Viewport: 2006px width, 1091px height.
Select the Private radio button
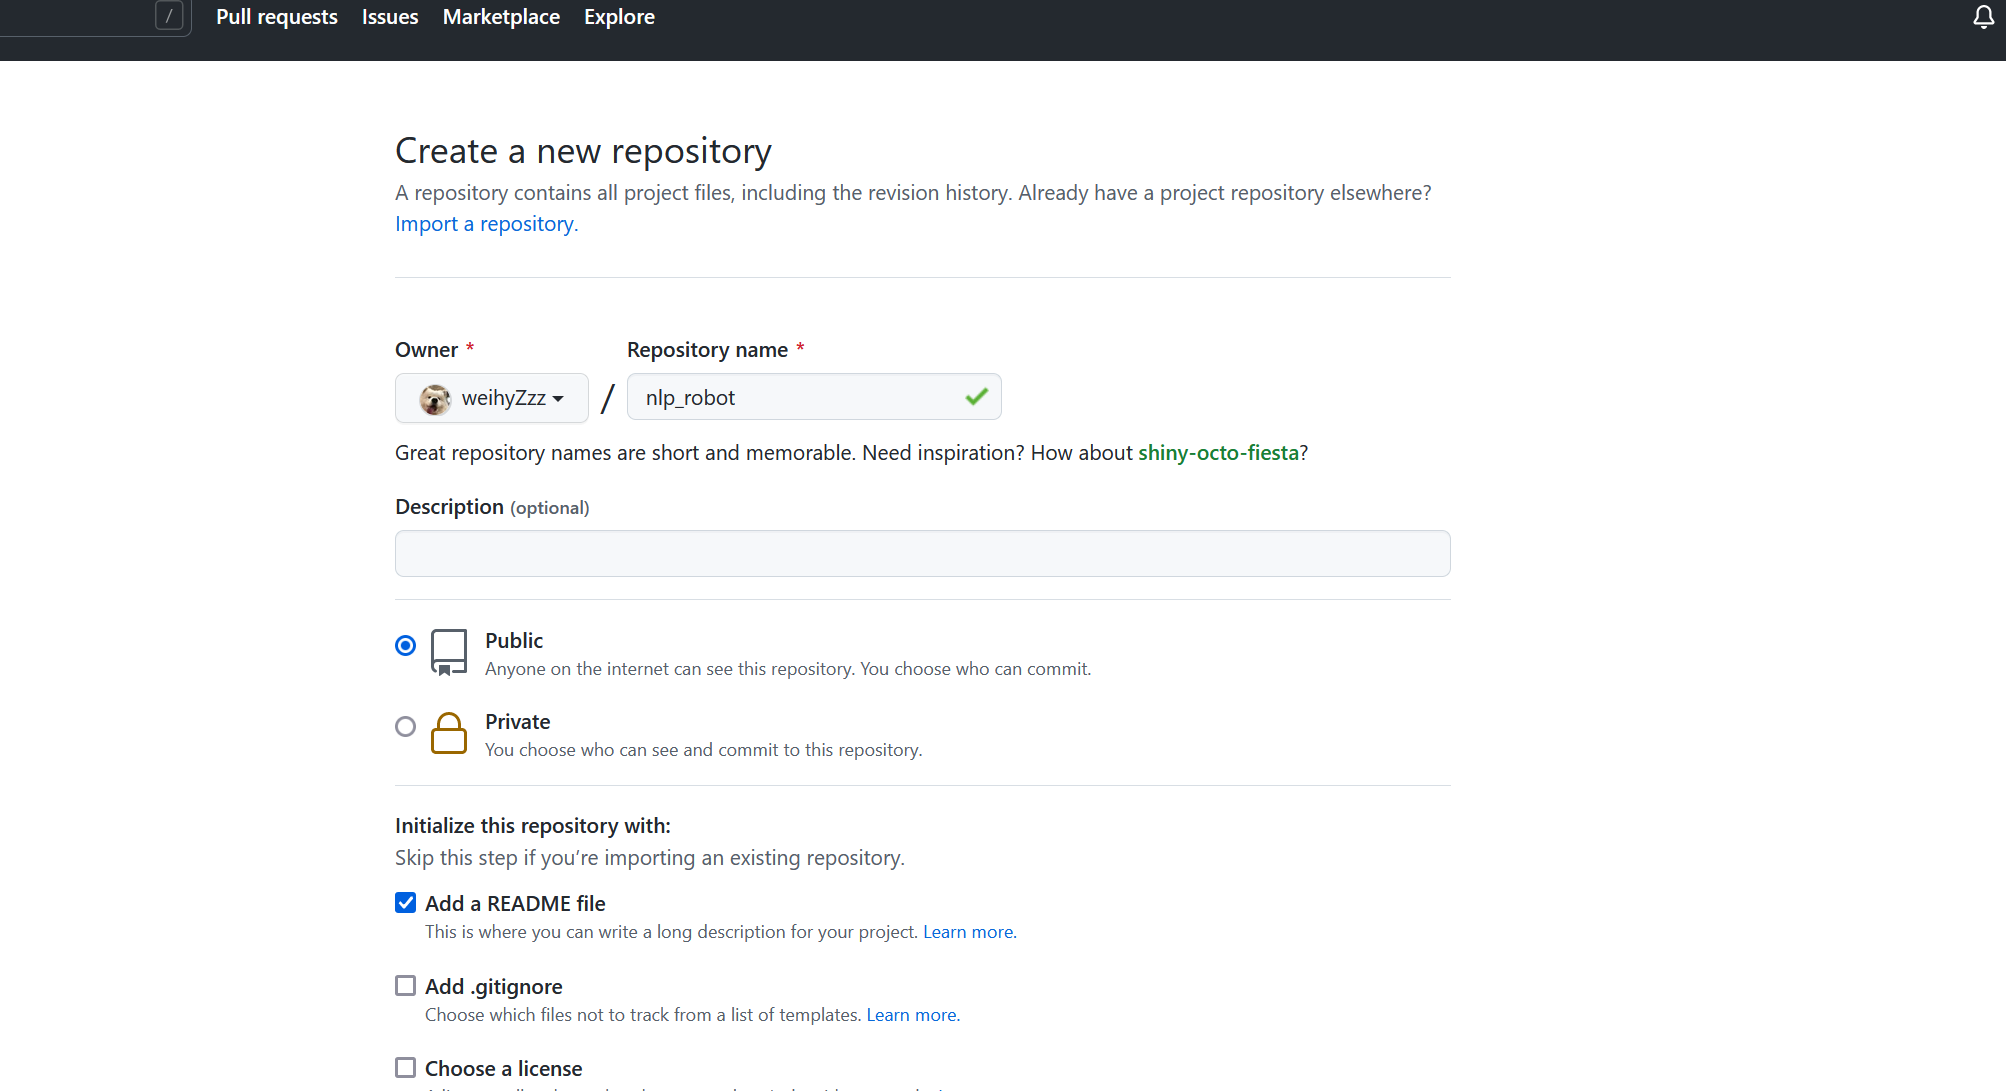point(405,727)
